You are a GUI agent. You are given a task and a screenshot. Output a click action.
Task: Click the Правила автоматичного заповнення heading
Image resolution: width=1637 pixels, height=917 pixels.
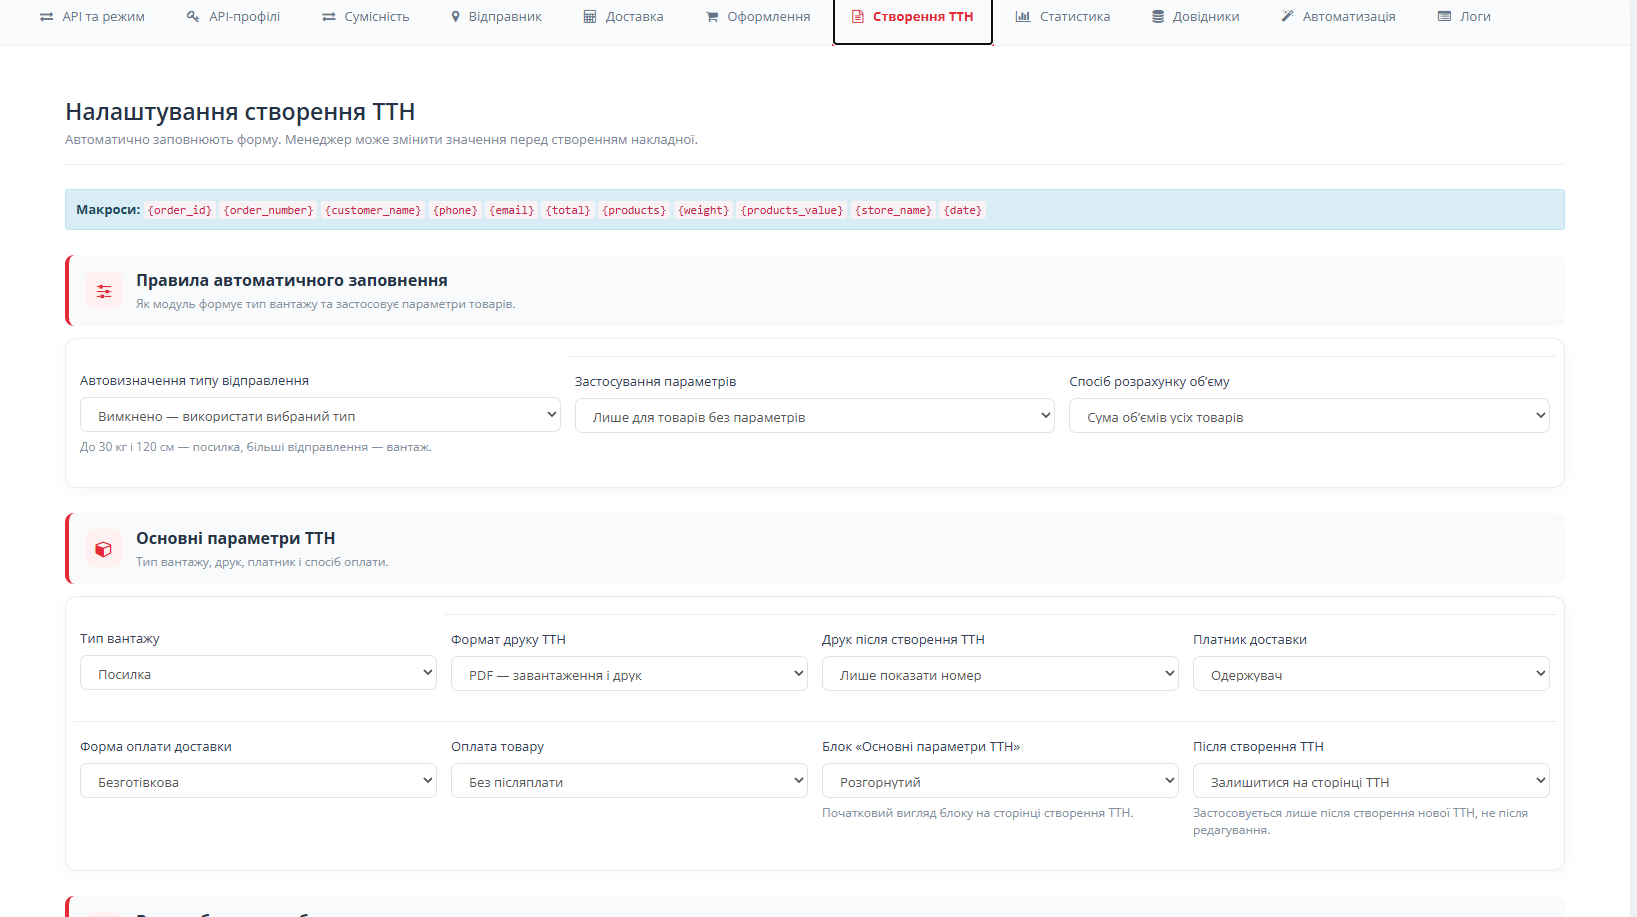(292, 281)
